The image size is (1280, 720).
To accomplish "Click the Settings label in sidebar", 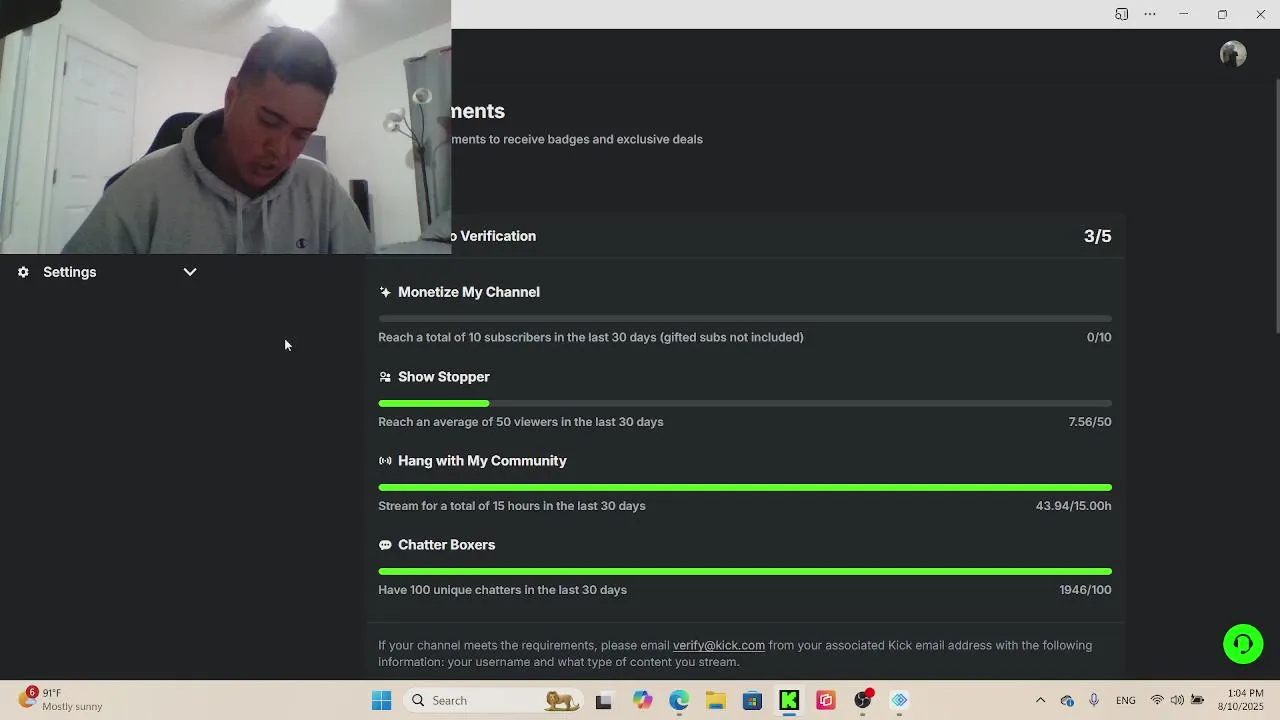I will coord(70,272).
